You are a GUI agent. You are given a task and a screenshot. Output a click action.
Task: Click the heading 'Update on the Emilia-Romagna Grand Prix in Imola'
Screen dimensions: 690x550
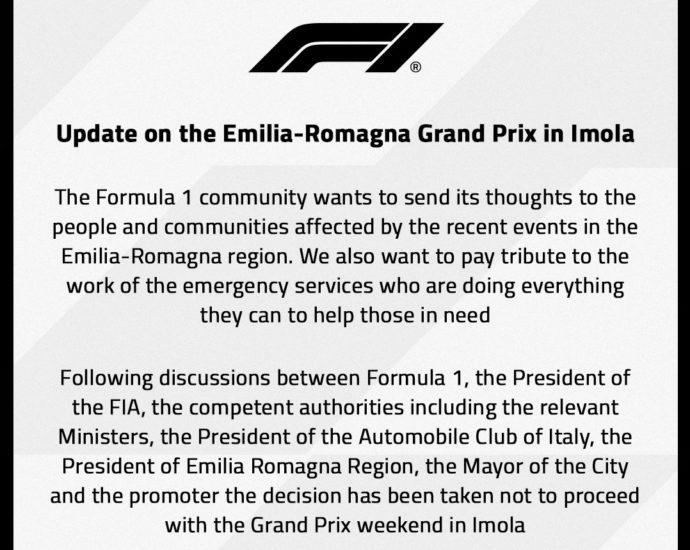click(x=345, y=134)
